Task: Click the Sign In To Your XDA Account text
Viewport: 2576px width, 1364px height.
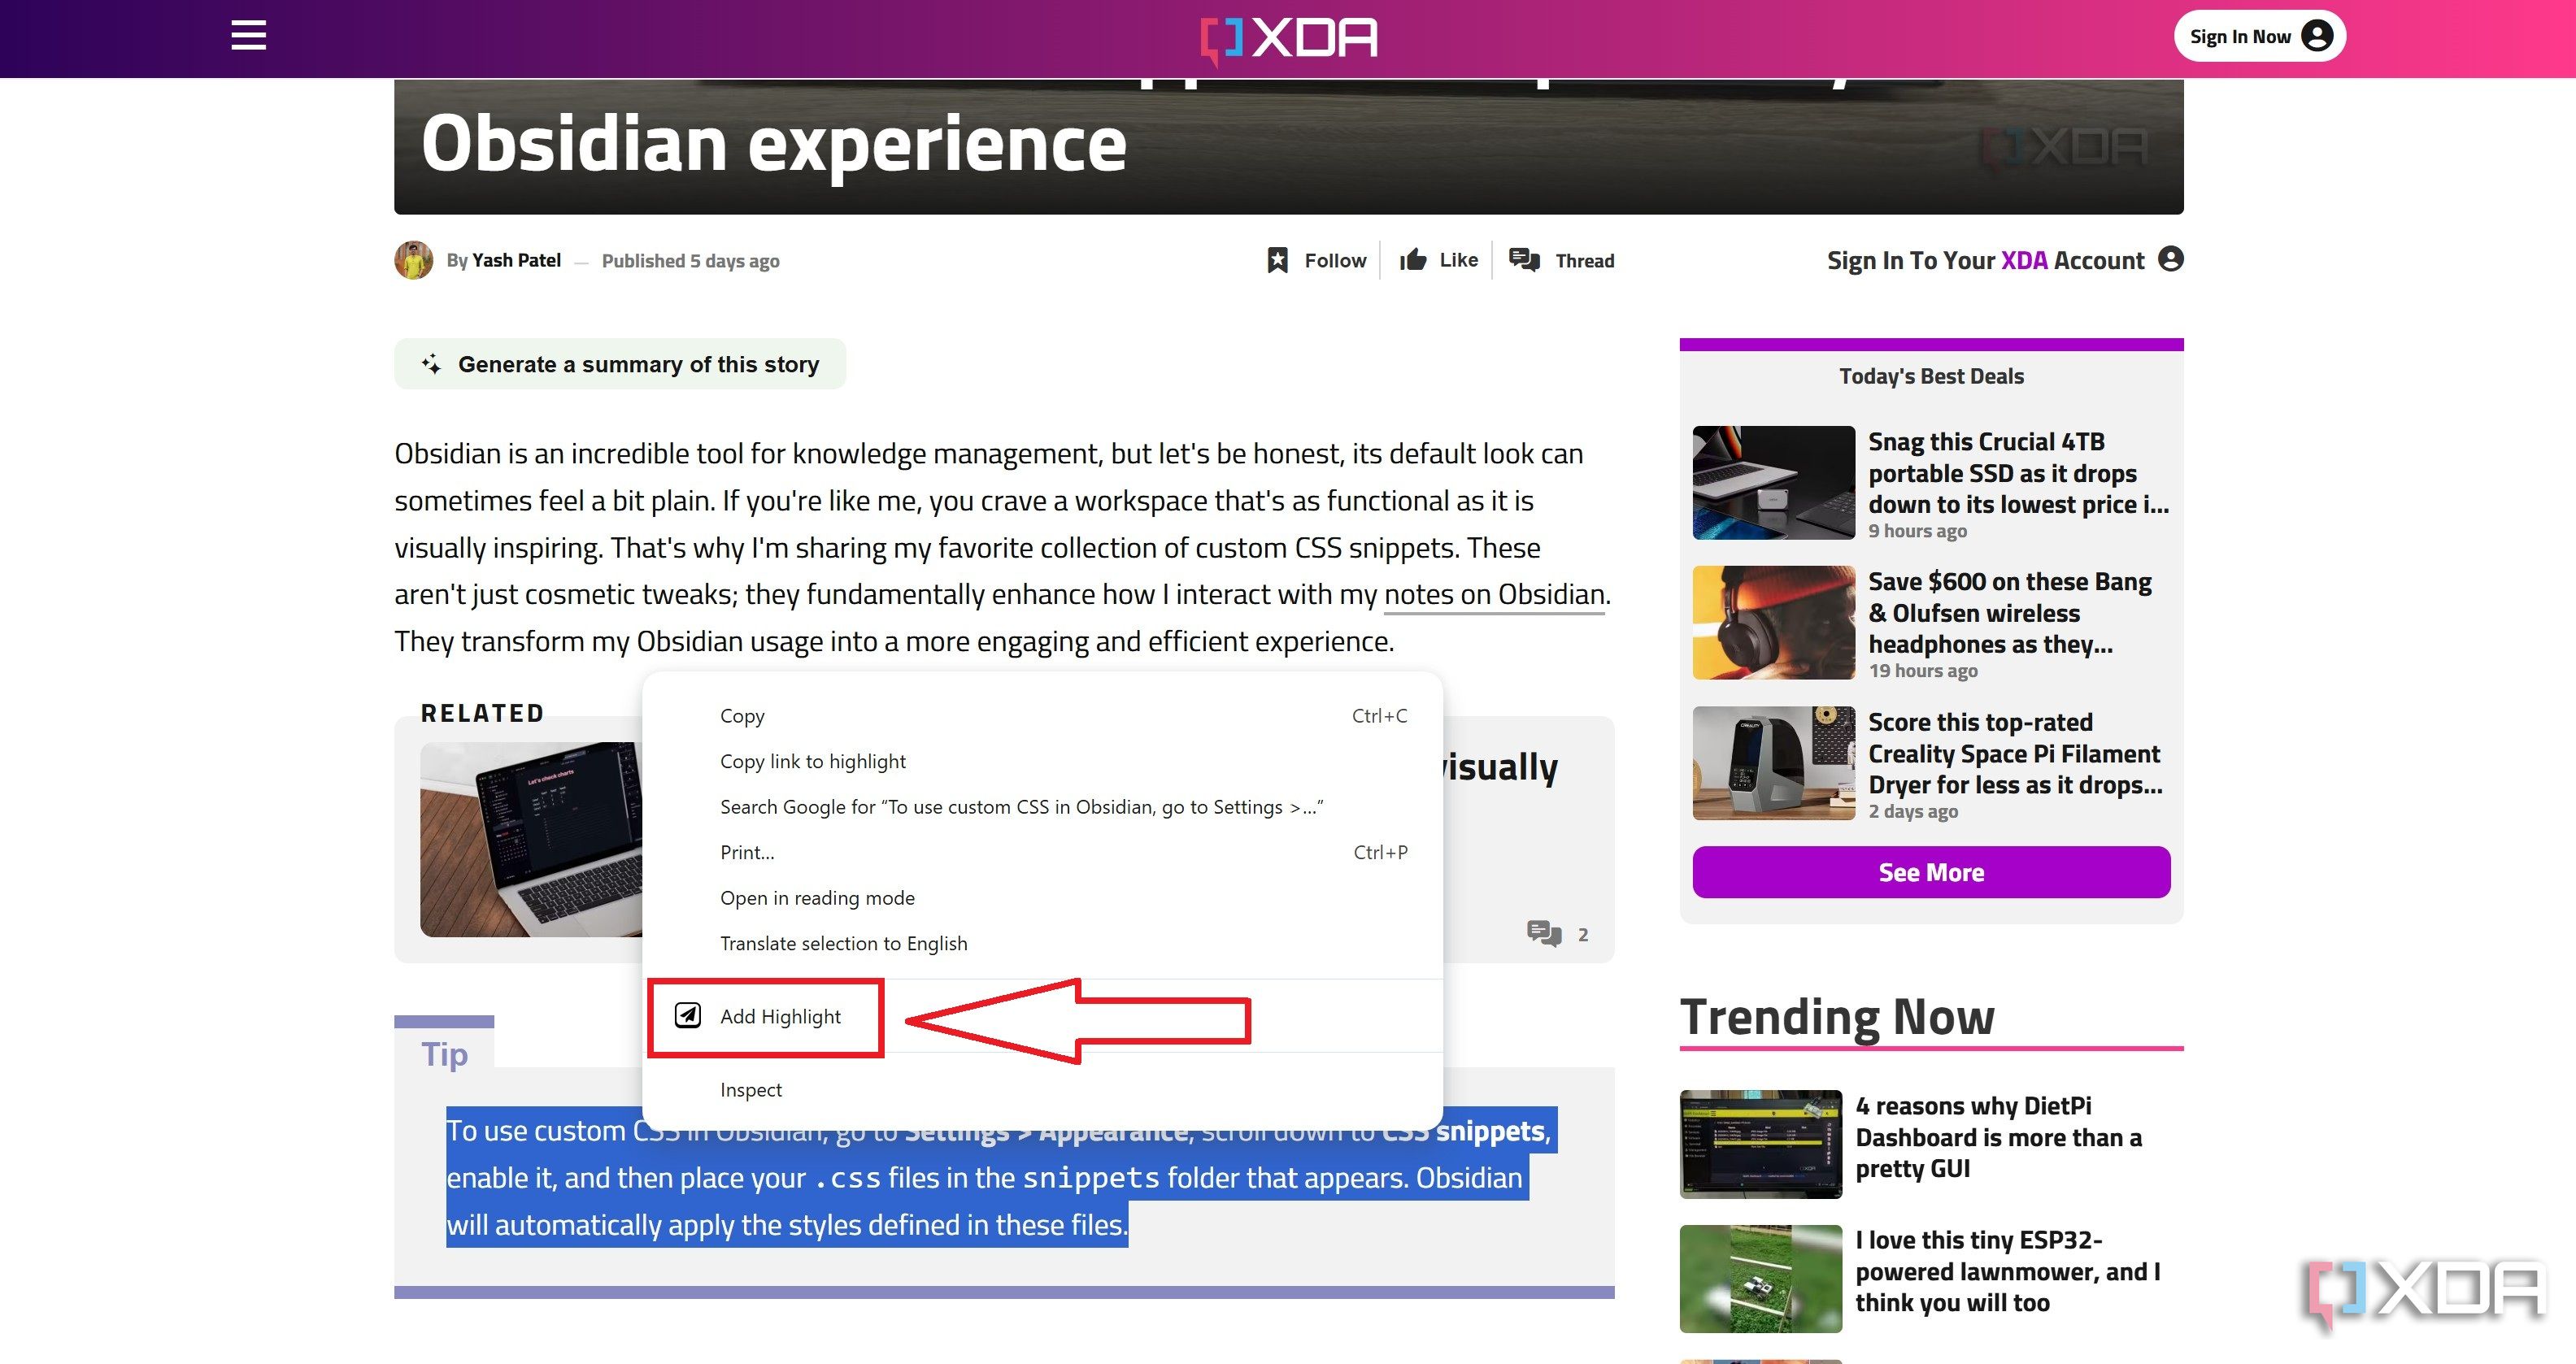Action: click(x=1985, y=260)
